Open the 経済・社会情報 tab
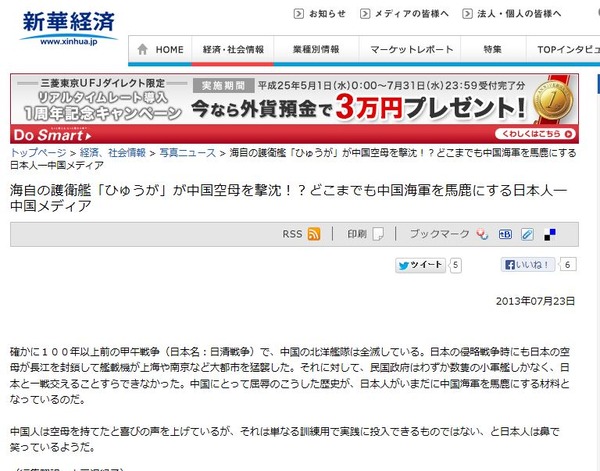This screenshot has width=600, height=471. (233, 49)
